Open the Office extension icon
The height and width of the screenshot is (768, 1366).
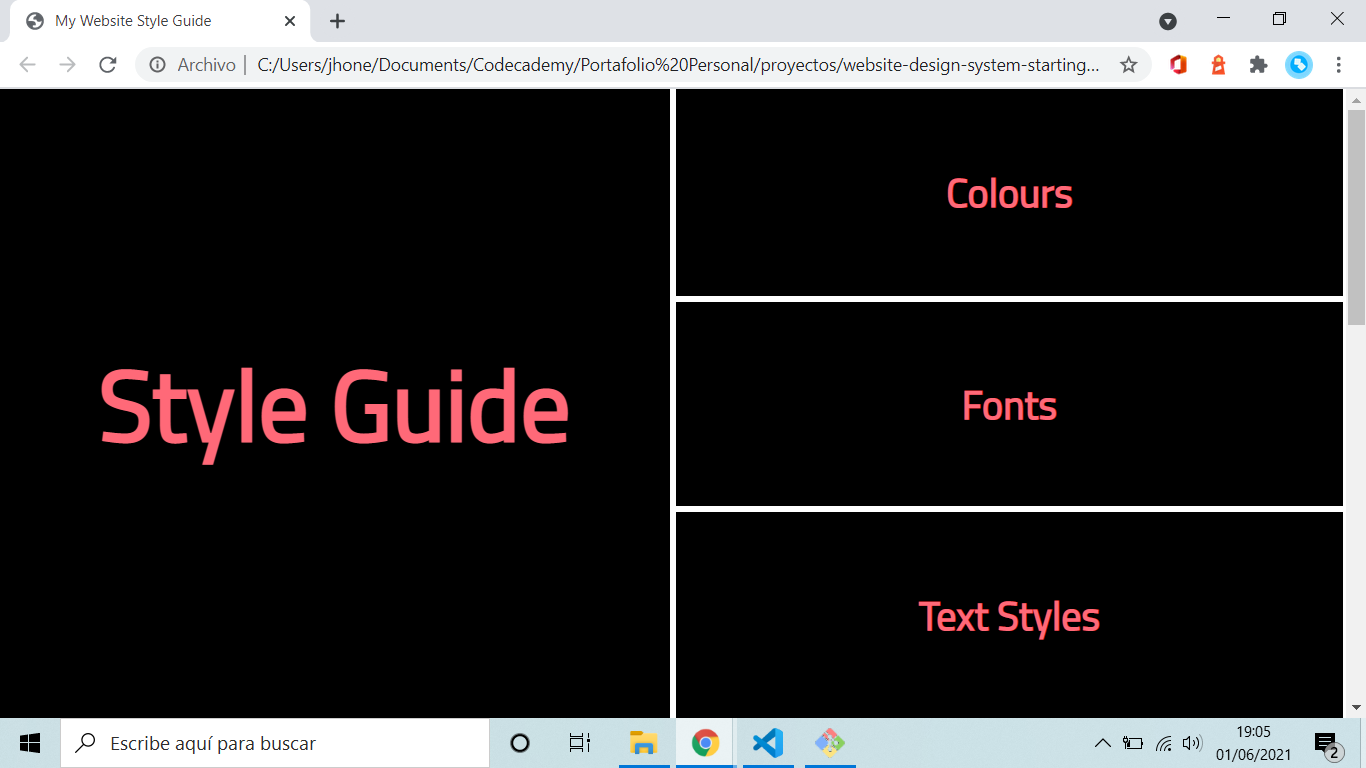[x=1178, y=65]
